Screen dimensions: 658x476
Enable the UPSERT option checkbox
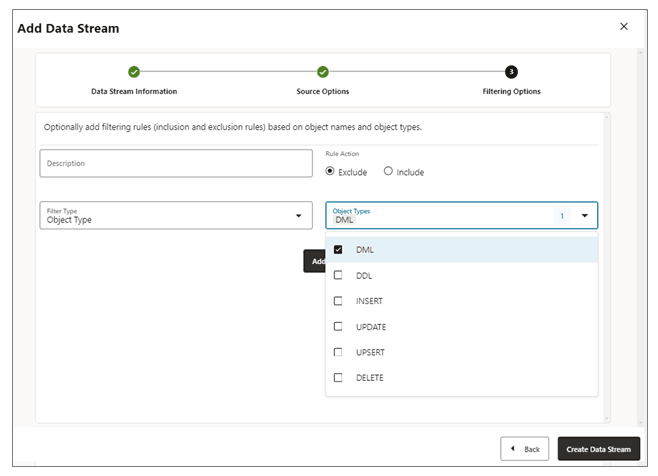pos(338,352)
